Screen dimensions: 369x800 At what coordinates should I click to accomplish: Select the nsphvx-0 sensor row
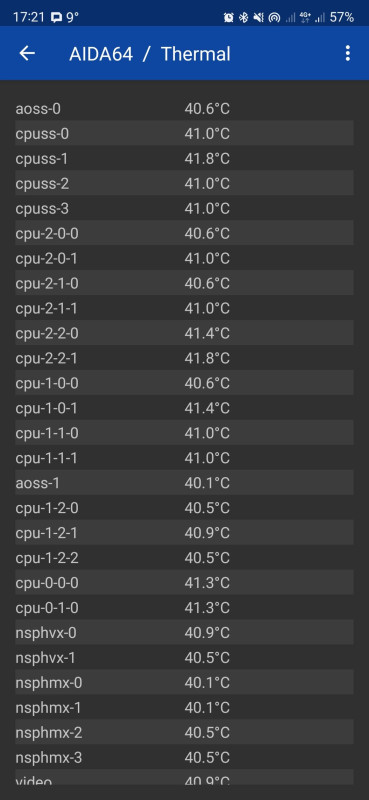[x=184, y=633]
